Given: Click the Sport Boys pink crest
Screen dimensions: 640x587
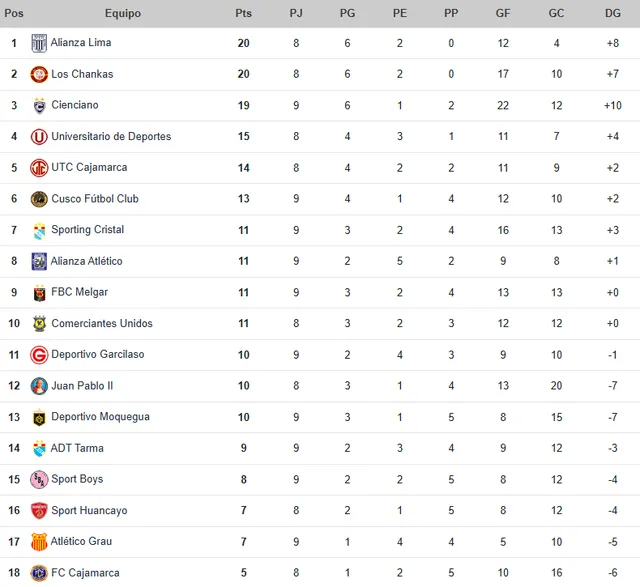Looking at the screenshot, I should 39,480.
